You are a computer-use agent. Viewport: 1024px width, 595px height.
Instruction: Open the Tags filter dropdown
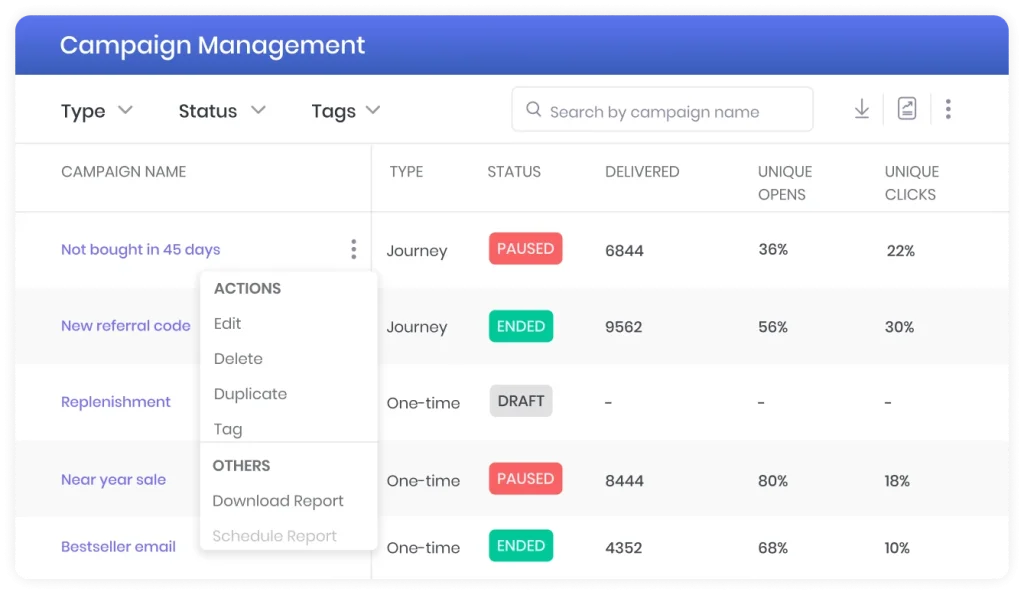pos(345,110)
